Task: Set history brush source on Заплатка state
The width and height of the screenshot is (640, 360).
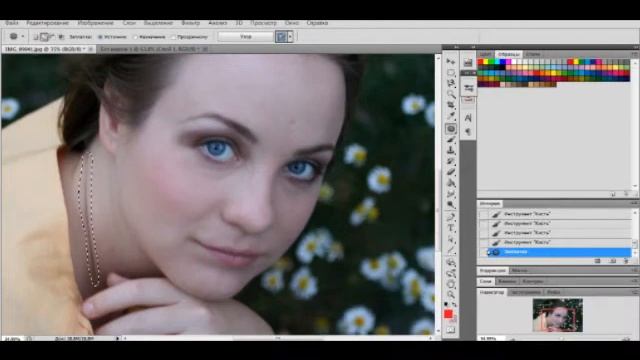Action: pos(484,252)
